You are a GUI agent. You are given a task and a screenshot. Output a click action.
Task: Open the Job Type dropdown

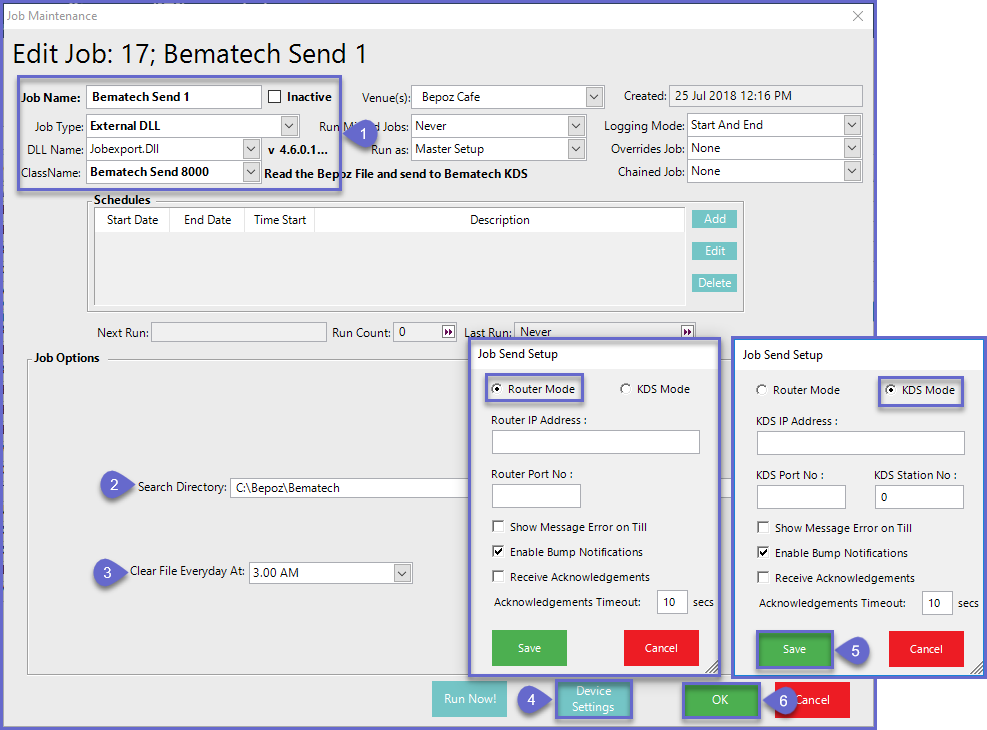[289, 126]
